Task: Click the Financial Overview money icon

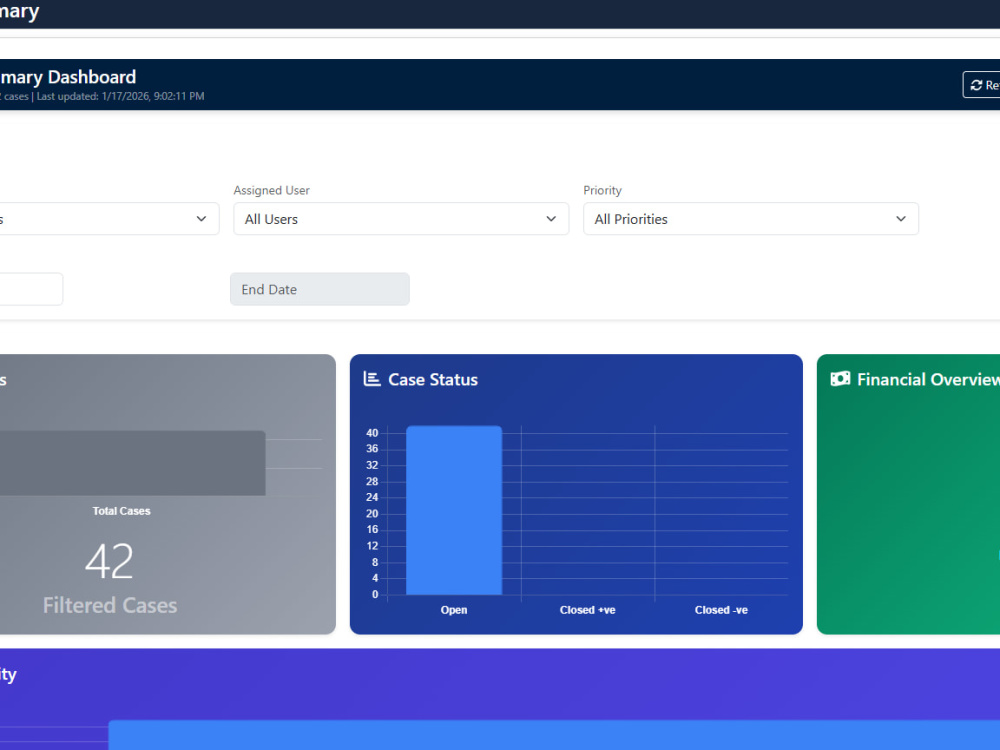Action: point(840,379)
